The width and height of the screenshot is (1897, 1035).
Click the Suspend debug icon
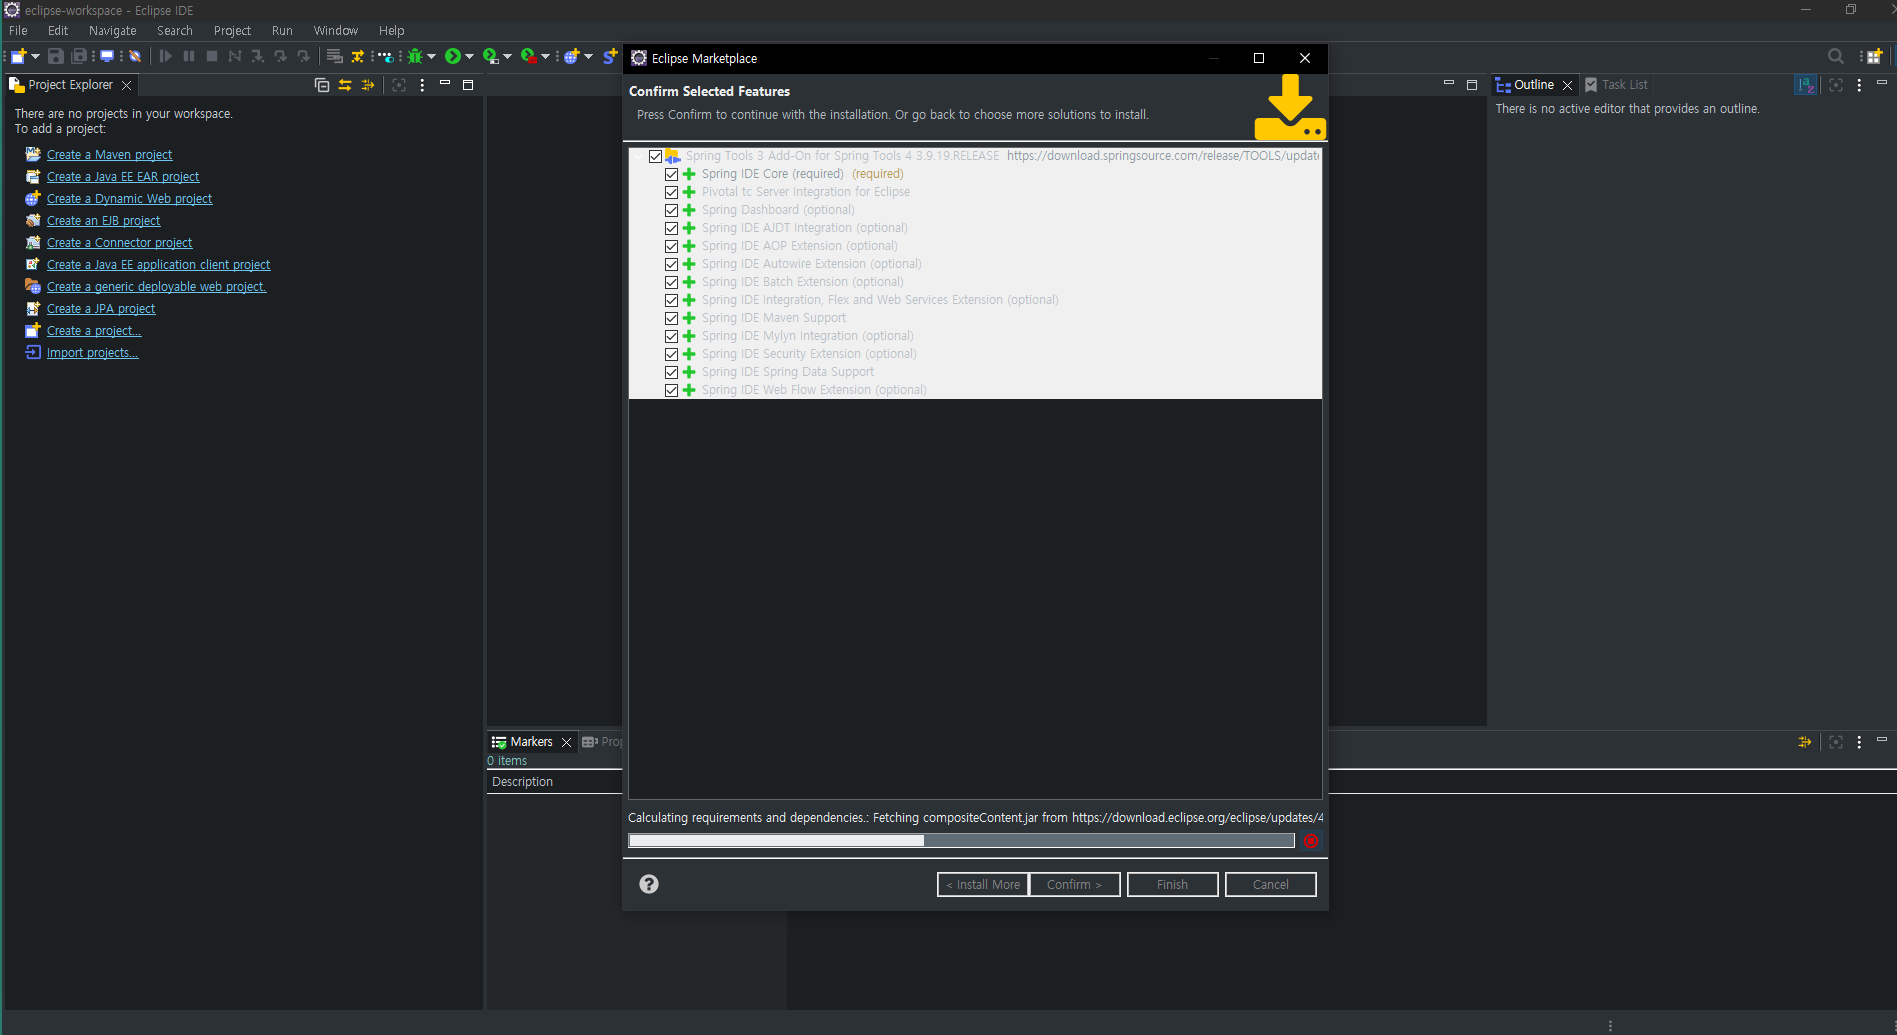point(189,57)
